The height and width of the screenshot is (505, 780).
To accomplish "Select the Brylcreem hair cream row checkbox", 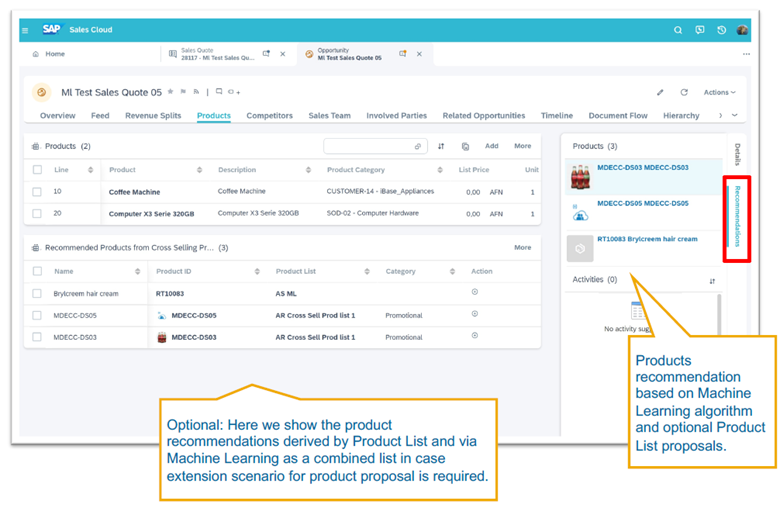I will [37, 294].
